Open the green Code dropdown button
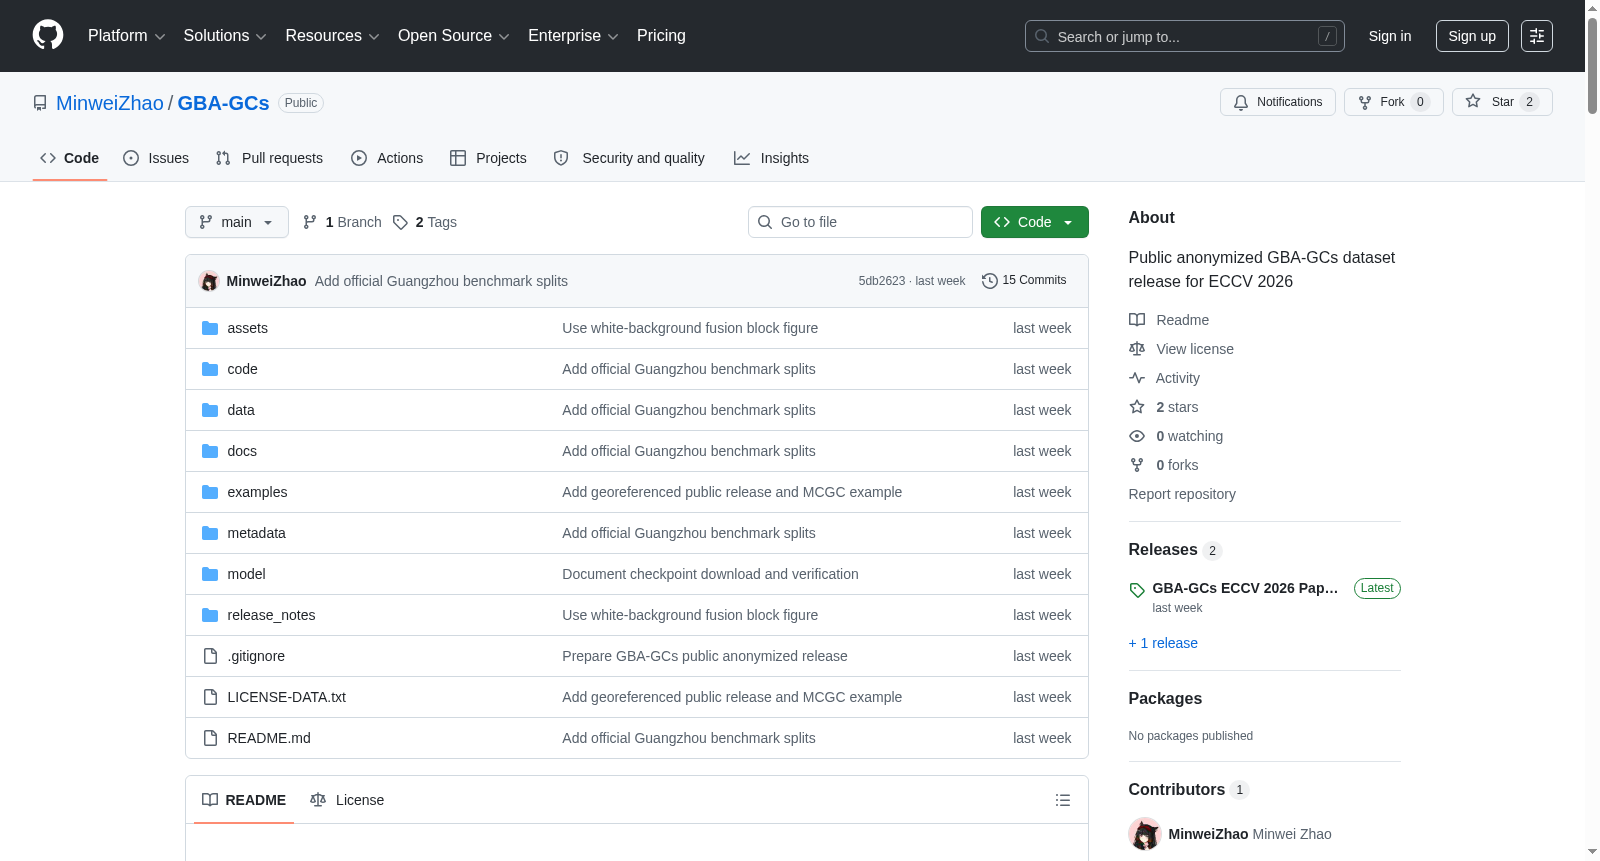Viewport: 1600px width, 861px height. pyautogui.click(x=1035, y=222)
